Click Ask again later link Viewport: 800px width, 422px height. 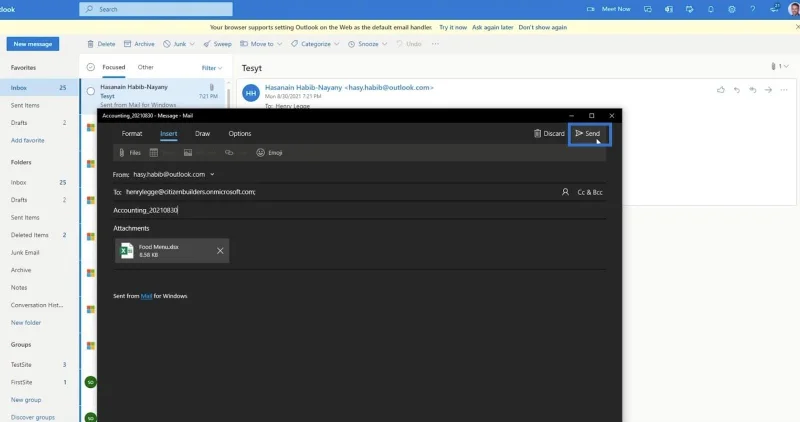[492, 28]
